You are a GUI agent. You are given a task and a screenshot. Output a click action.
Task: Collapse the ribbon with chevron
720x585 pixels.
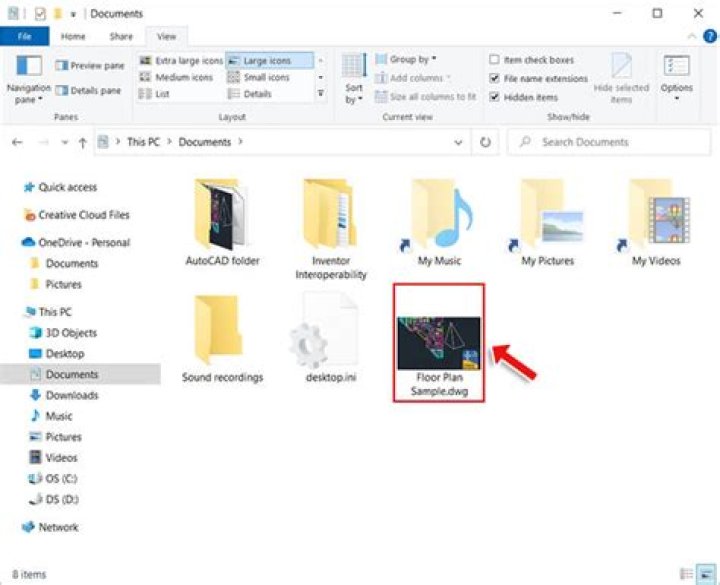(692, 36)
